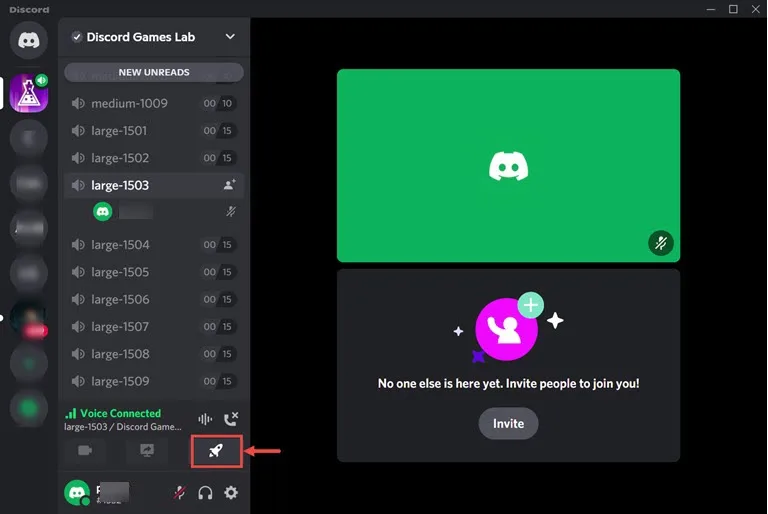
Task: Join the large-1502 voice channel
Action: 154,158
